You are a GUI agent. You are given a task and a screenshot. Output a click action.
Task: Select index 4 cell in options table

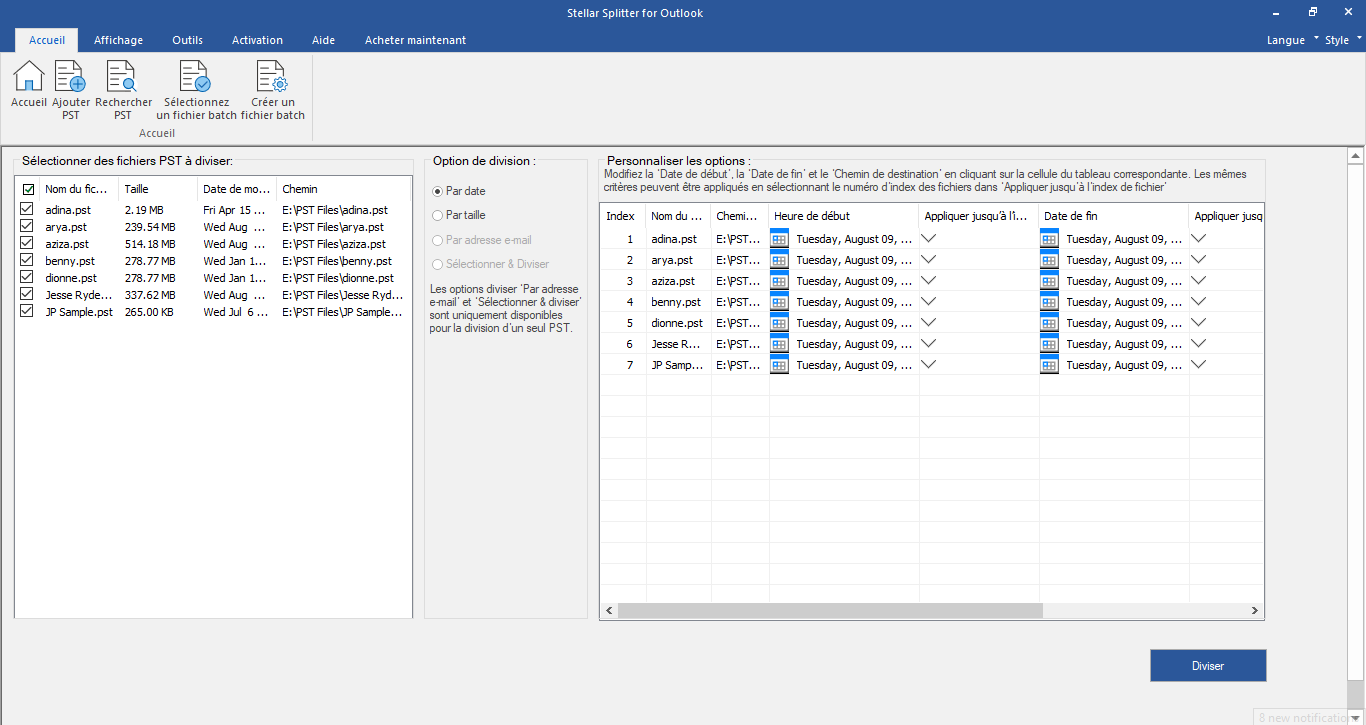click(x=629, y=302)
